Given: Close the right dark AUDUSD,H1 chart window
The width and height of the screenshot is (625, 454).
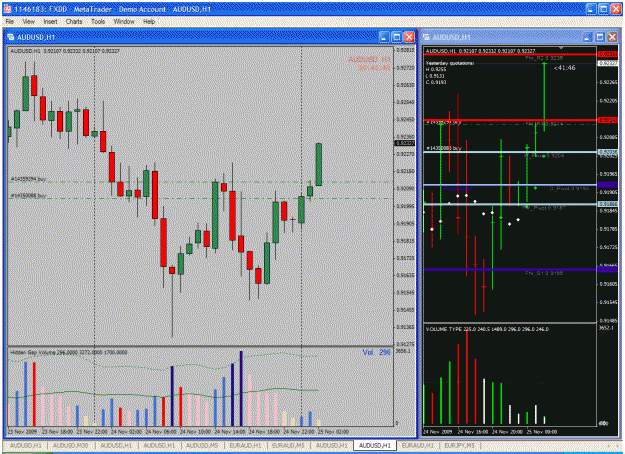Looking at the screenshot, I should tap(612, 37).
